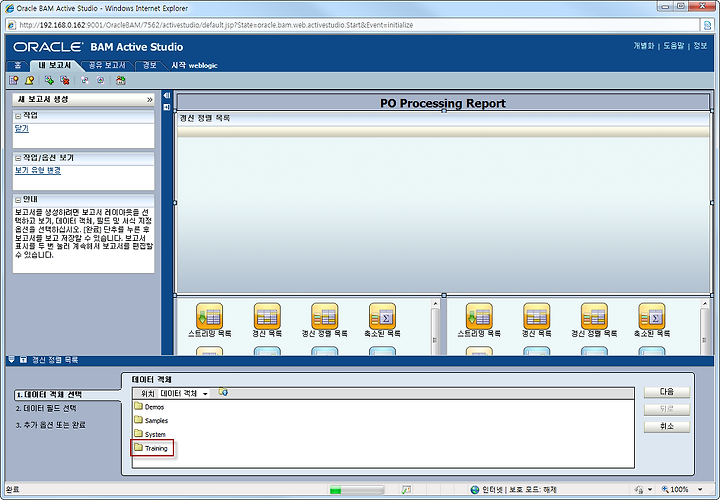Viewport: 720px width, 500px height.
Task: Select 갱신 정렬 목록 view in left pane
Action: [x=324, y=320]
